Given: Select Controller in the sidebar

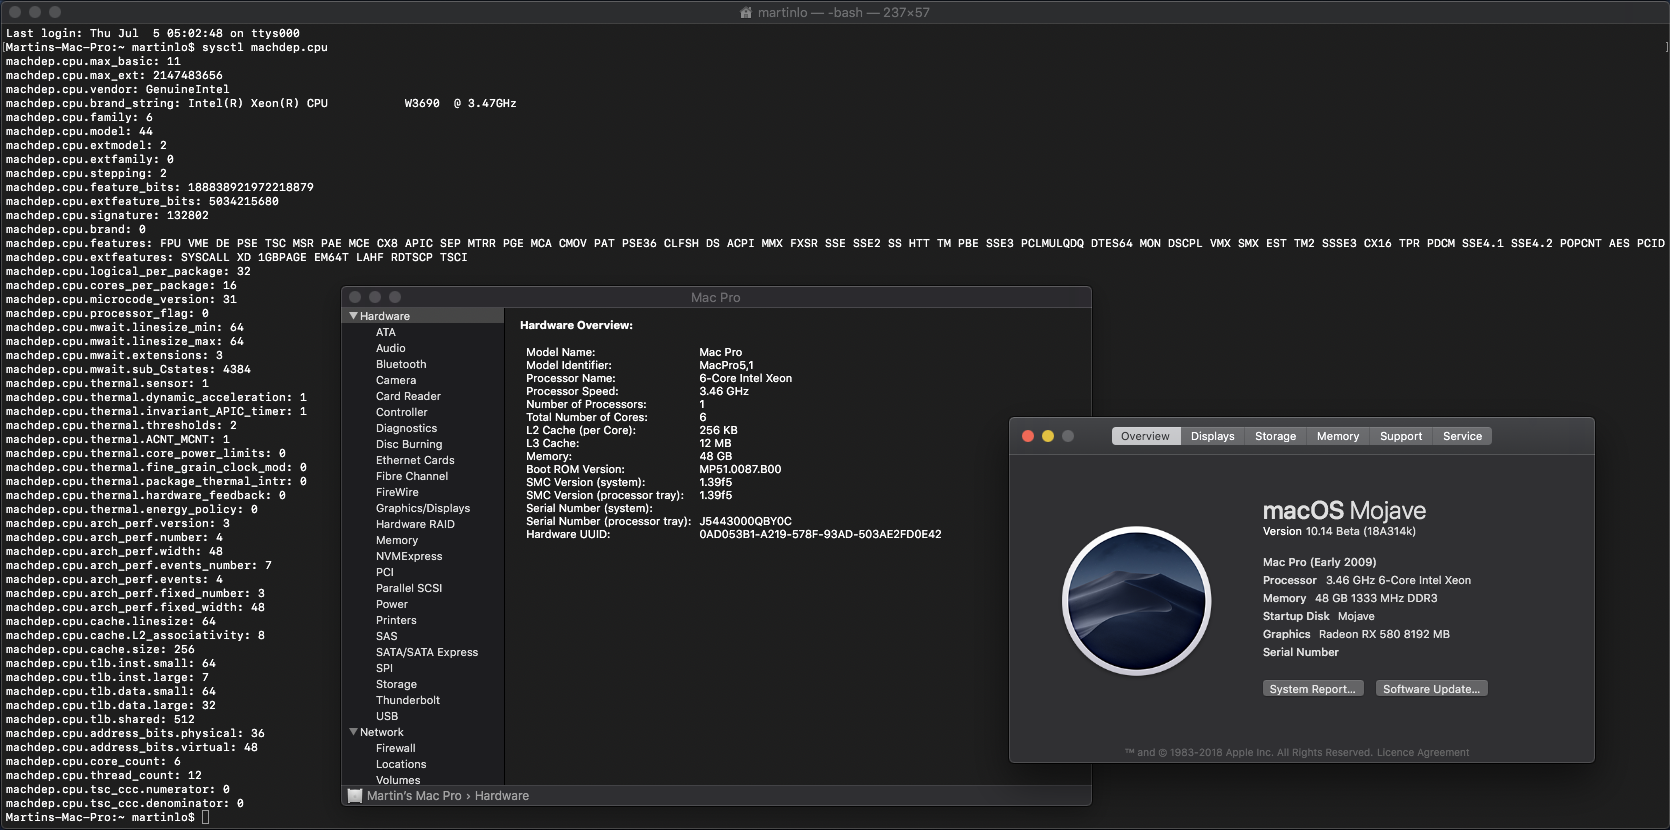Looking at the screenshot, I should click(x=402, y=412).
